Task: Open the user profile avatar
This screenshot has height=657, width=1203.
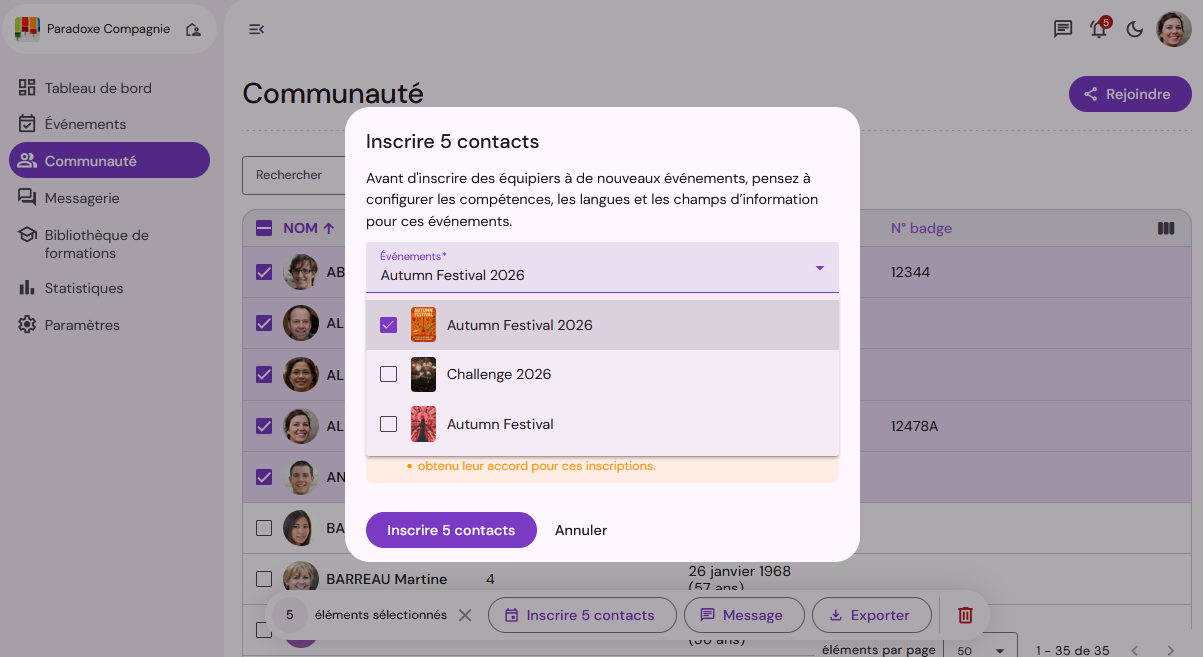Action: [1174, 29]
